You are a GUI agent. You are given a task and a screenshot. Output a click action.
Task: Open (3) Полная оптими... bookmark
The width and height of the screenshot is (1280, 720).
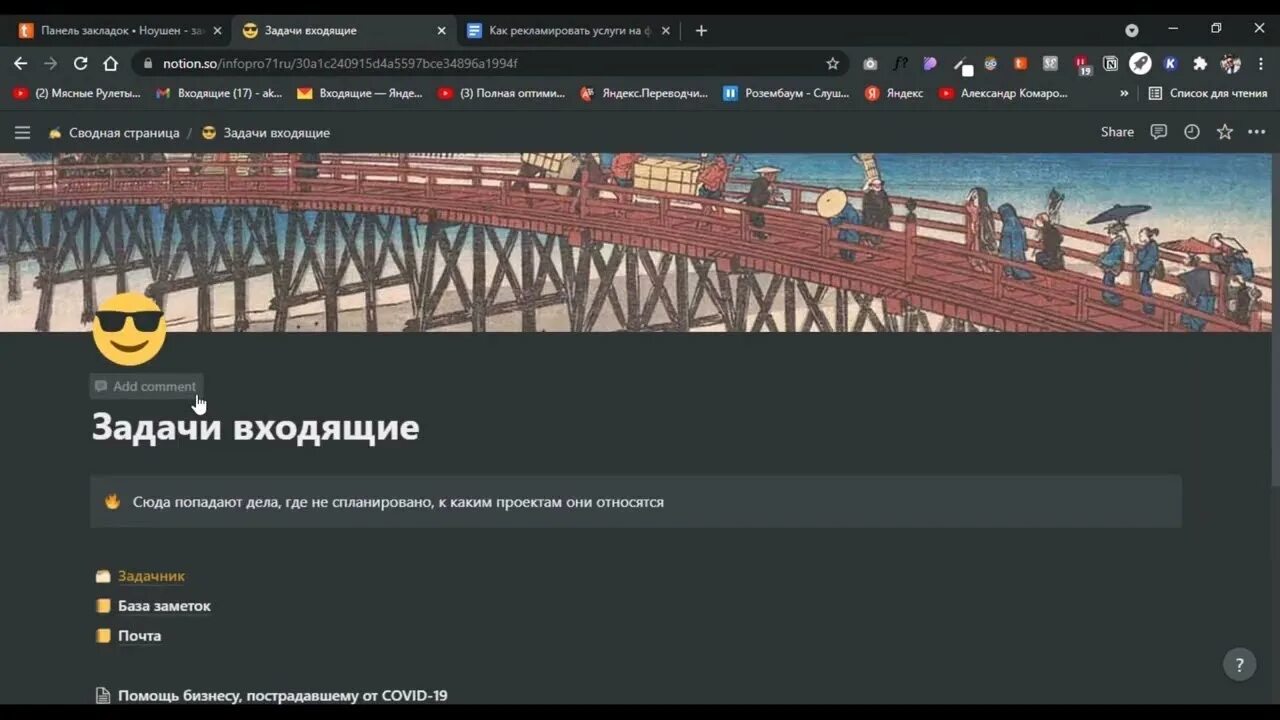pyautogui.click(x=501, y=93)
